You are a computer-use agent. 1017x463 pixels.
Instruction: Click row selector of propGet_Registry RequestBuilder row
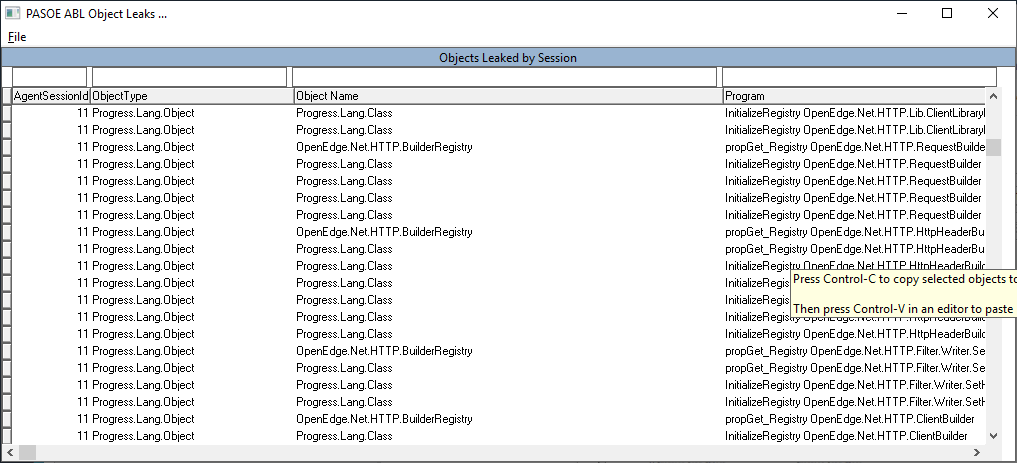(x=6, y=147)
